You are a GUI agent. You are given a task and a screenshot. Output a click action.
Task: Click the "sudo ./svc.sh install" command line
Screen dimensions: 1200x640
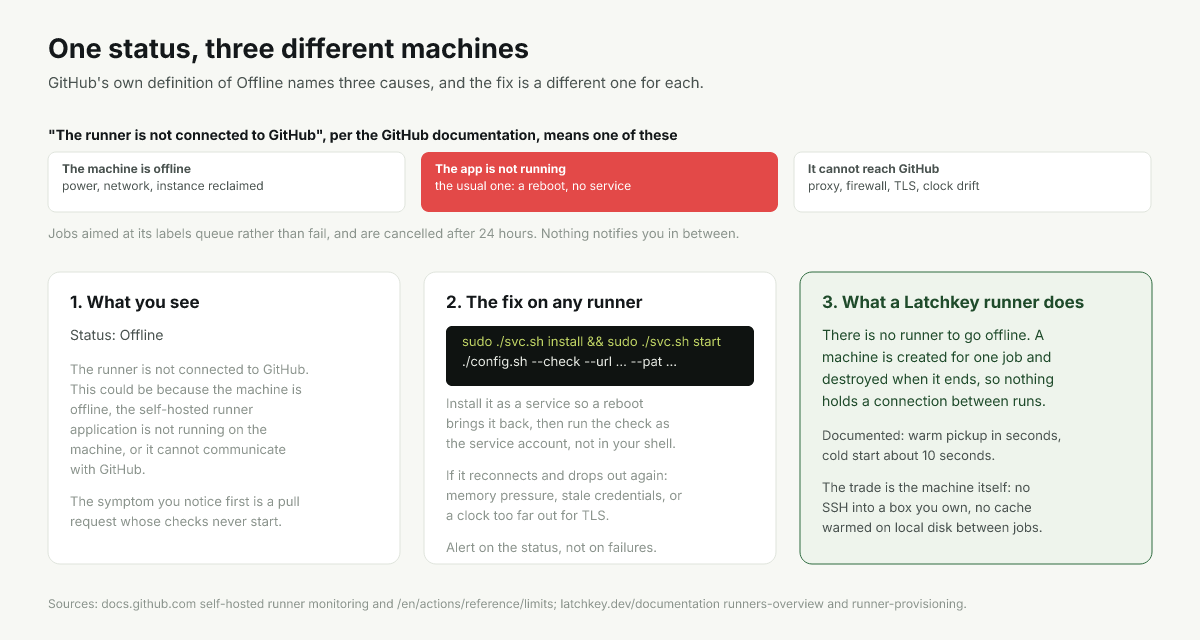pos(591,342)
